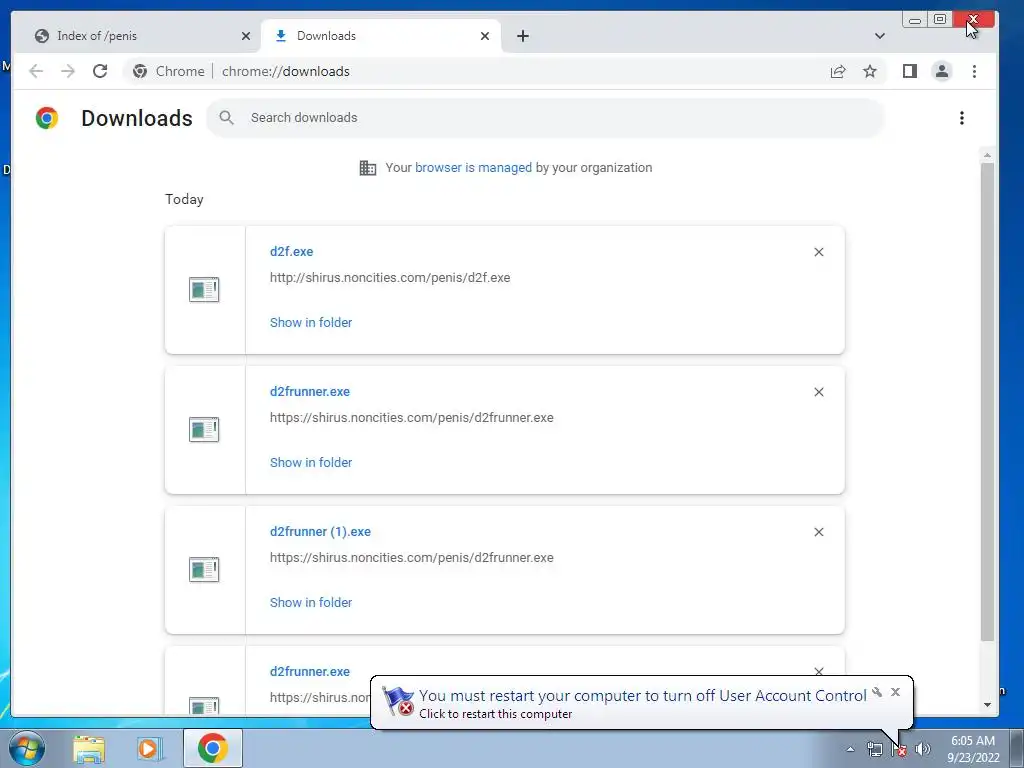
Task: Launch Windows Media Player from taskbar
Action: pos(149,748)
